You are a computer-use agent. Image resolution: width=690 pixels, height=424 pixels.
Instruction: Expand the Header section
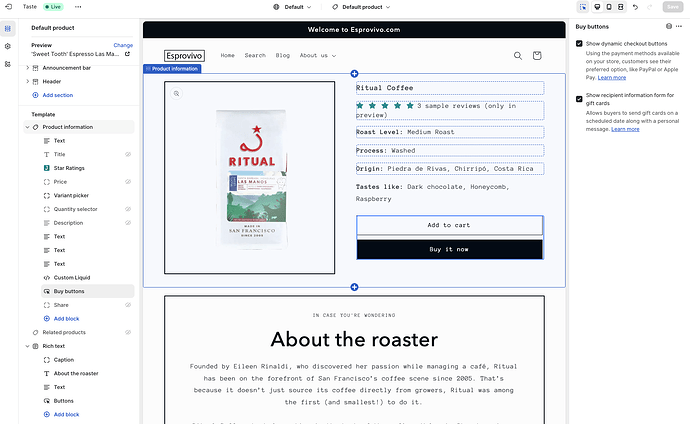click(x=27, y=81)
